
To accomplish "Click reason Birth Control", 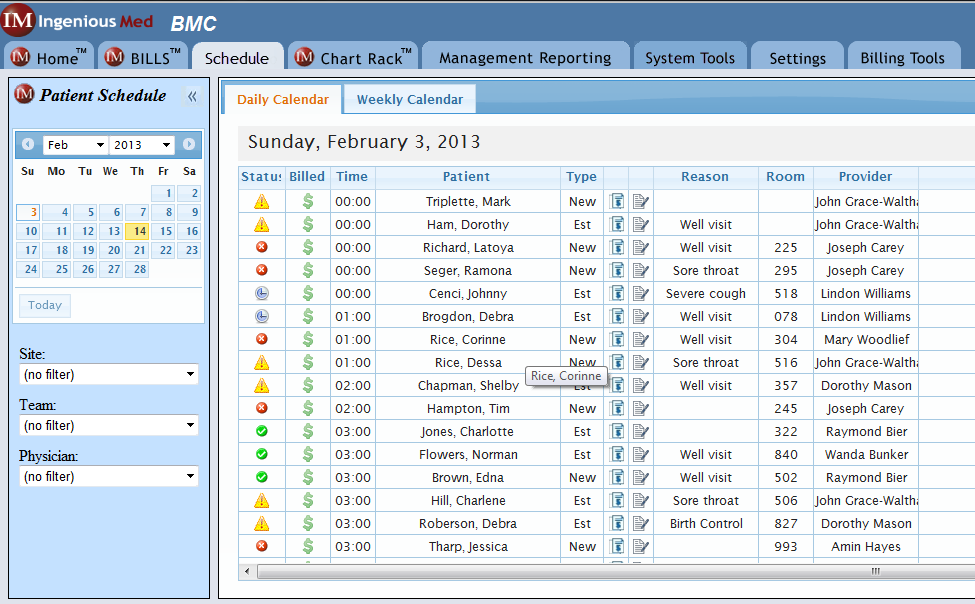I will point(706,524).
